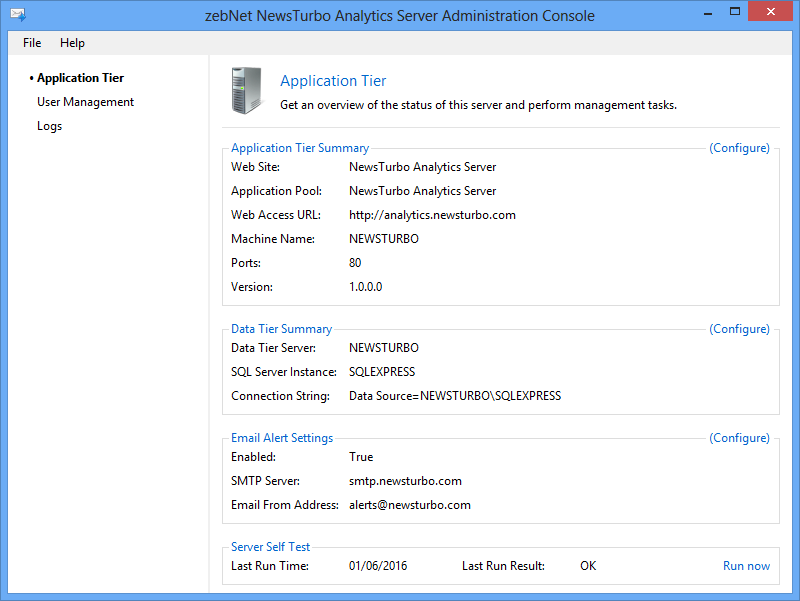This screenshot has width=800, height=601.
Task: Configure the Application Tier Summary settings
Action: [x=739, y=148]
